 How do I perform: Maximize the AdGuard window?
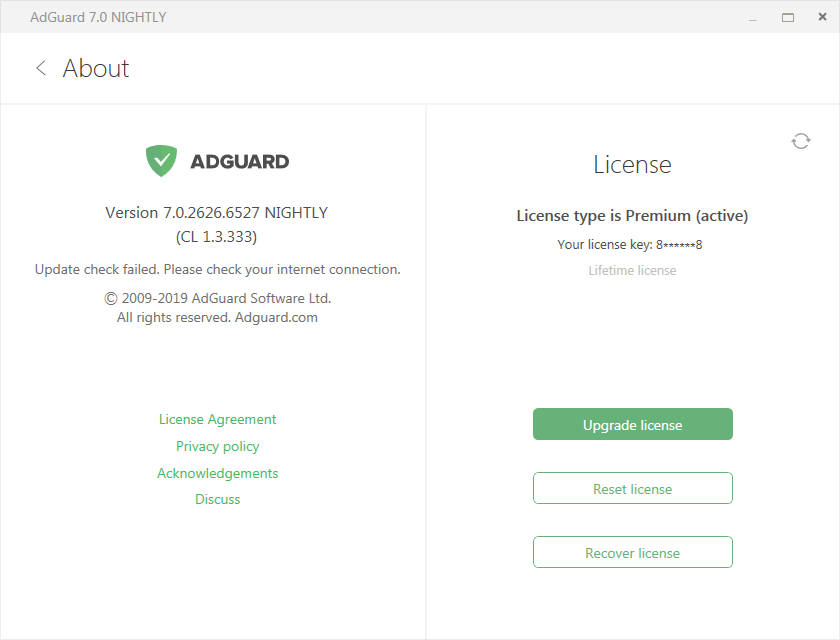point(787,17)
